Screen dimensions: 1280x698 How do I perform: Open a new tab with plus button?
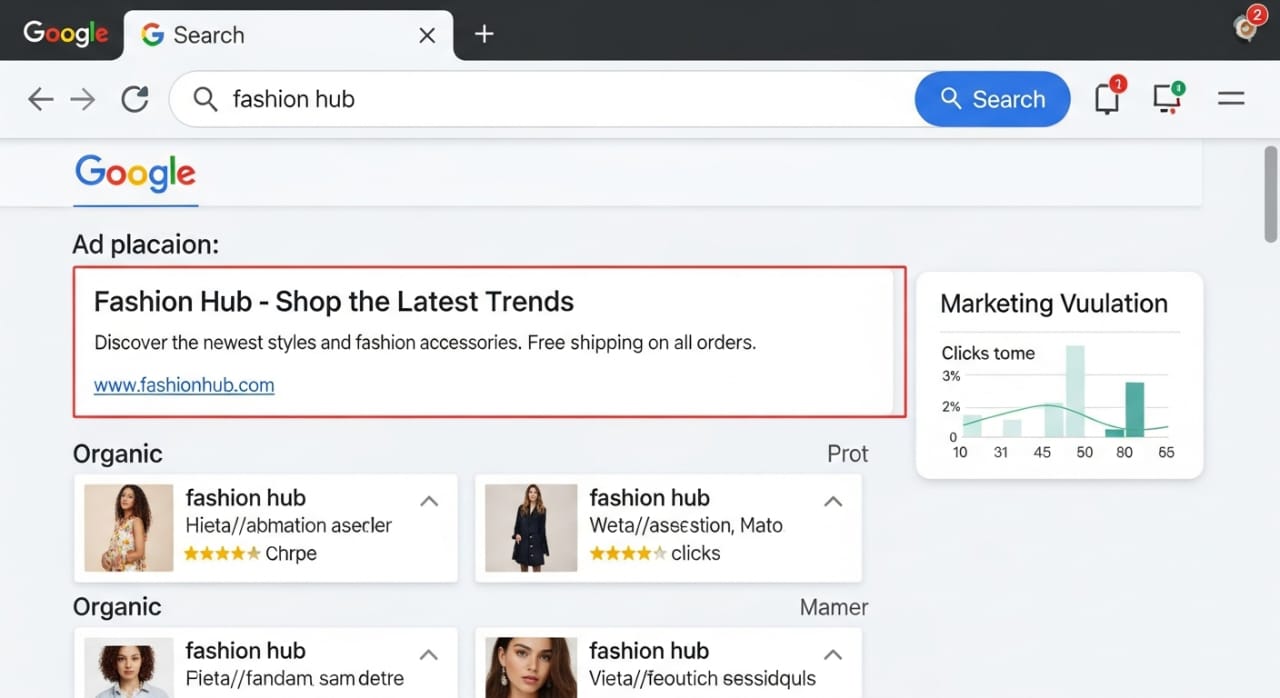click(x=484, y=34)
